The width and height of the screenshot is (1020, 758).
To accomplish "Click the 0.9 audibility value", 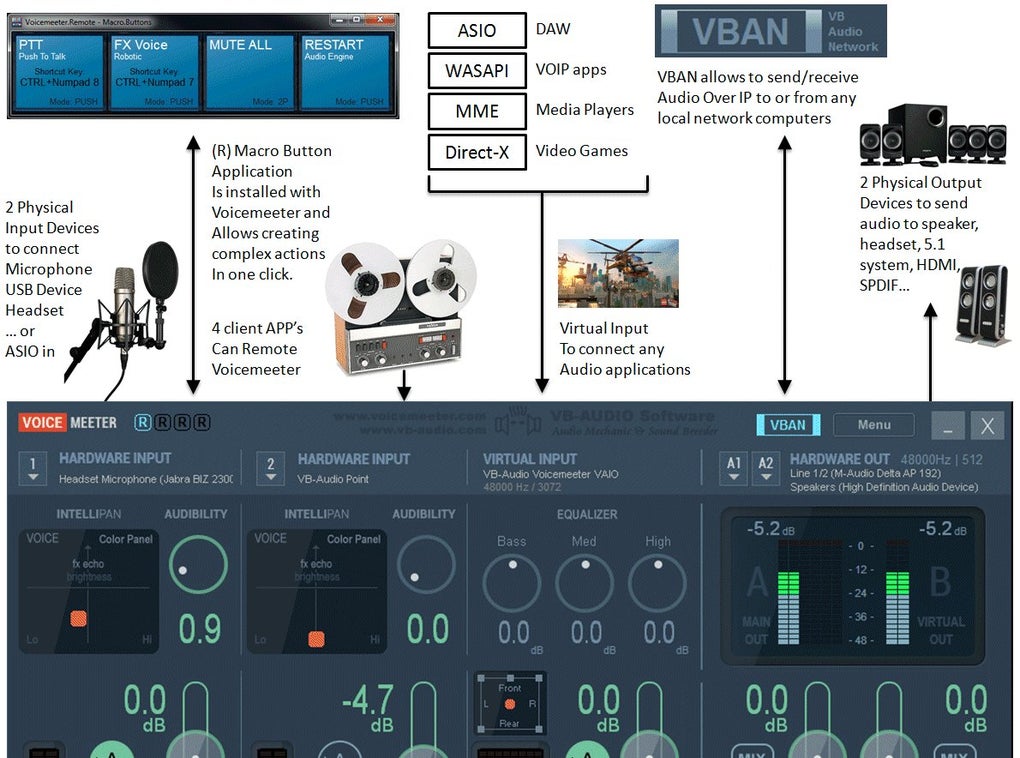I will [x=200, y=629].
